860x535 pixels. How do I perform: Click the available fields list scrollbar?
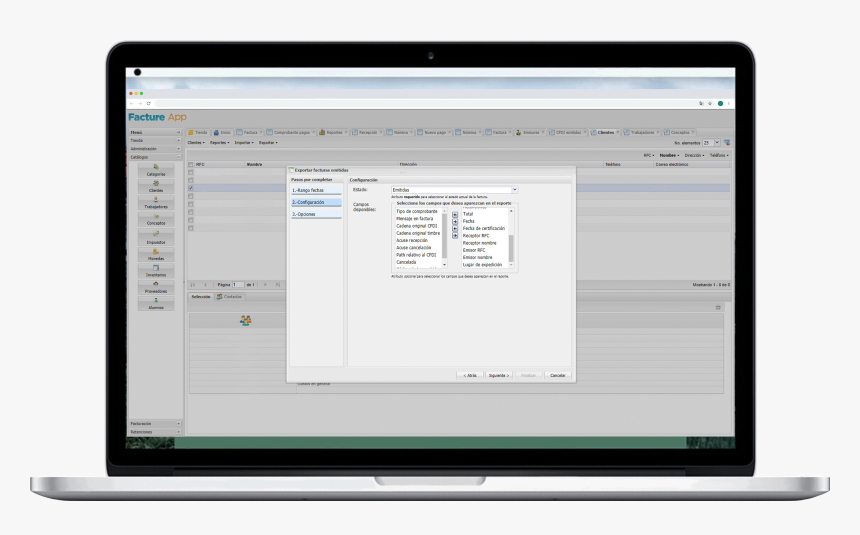(444, 237)
